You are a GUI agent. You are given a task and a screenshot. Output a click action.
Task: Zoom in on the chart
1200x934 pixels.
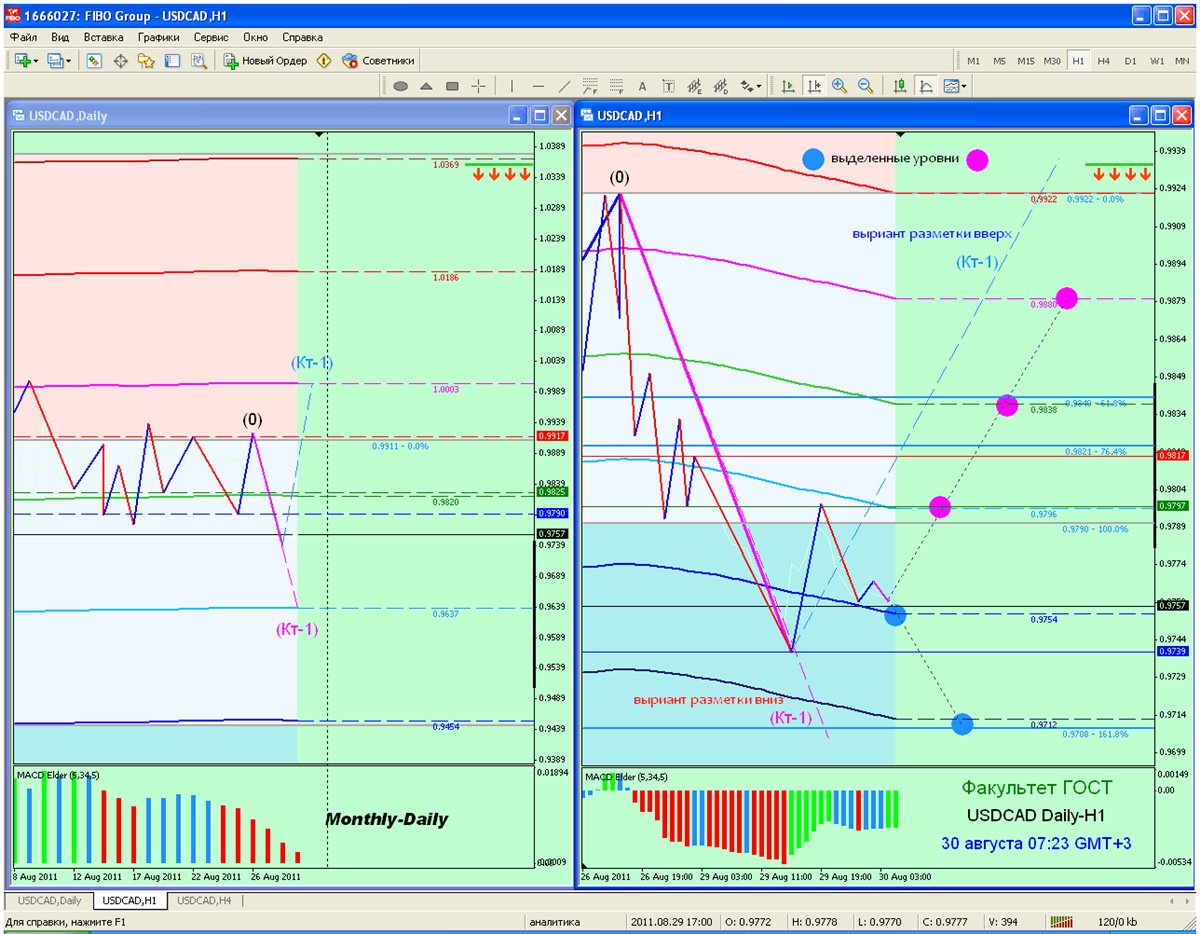pyautogui.click(x=840, y=87)
